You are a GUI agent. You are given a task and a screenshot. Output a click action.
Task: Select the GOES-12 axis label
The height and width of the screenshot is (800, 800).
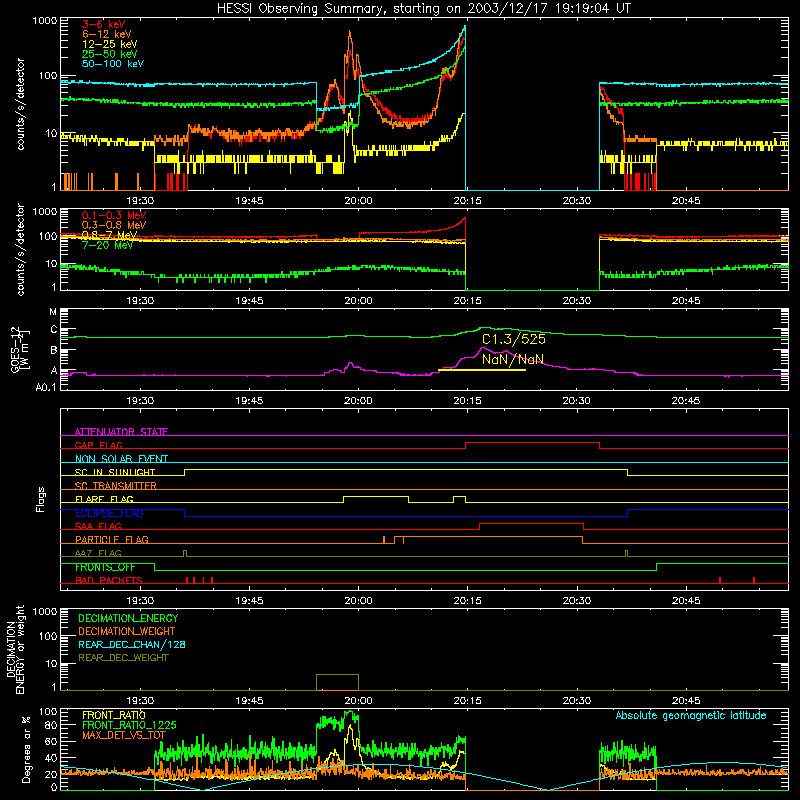(20, 349)
